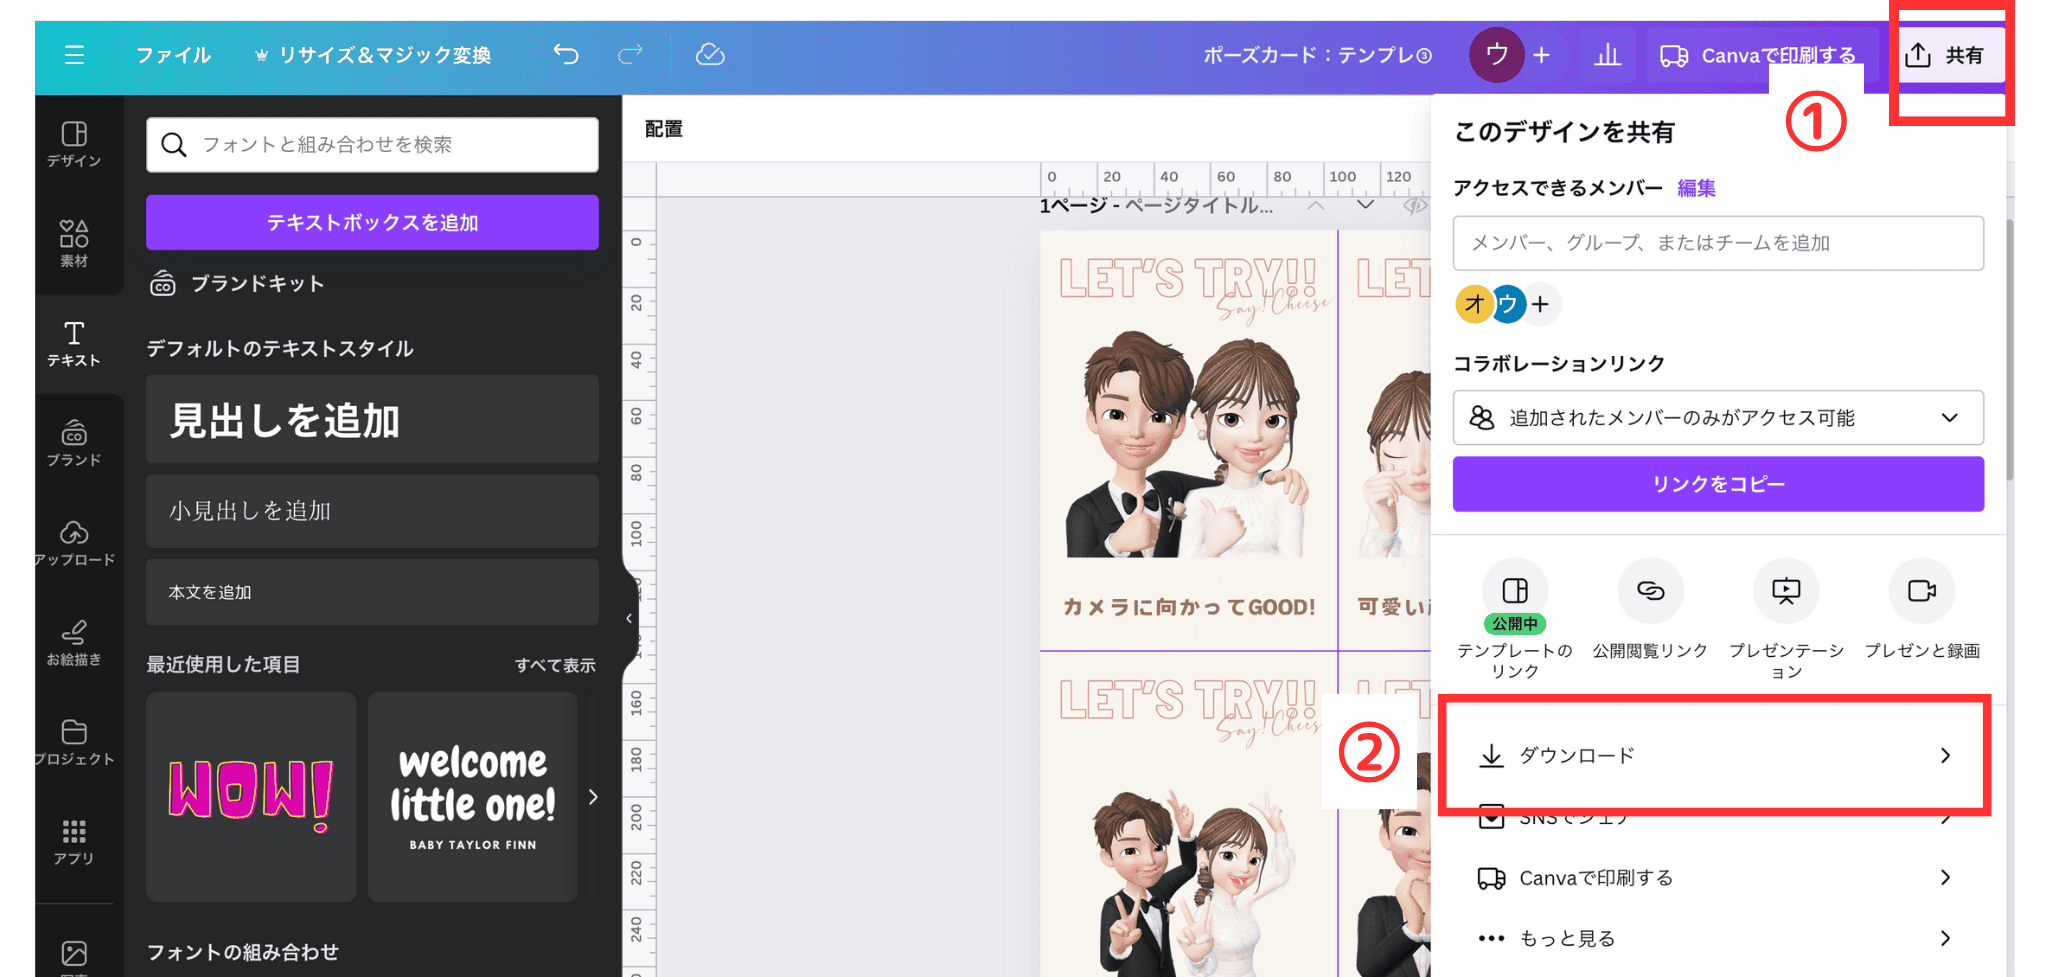The width and height of the screenshot is (2048, 977).
Task: Expand the ダウンロード option
Action: point(1714,755)
